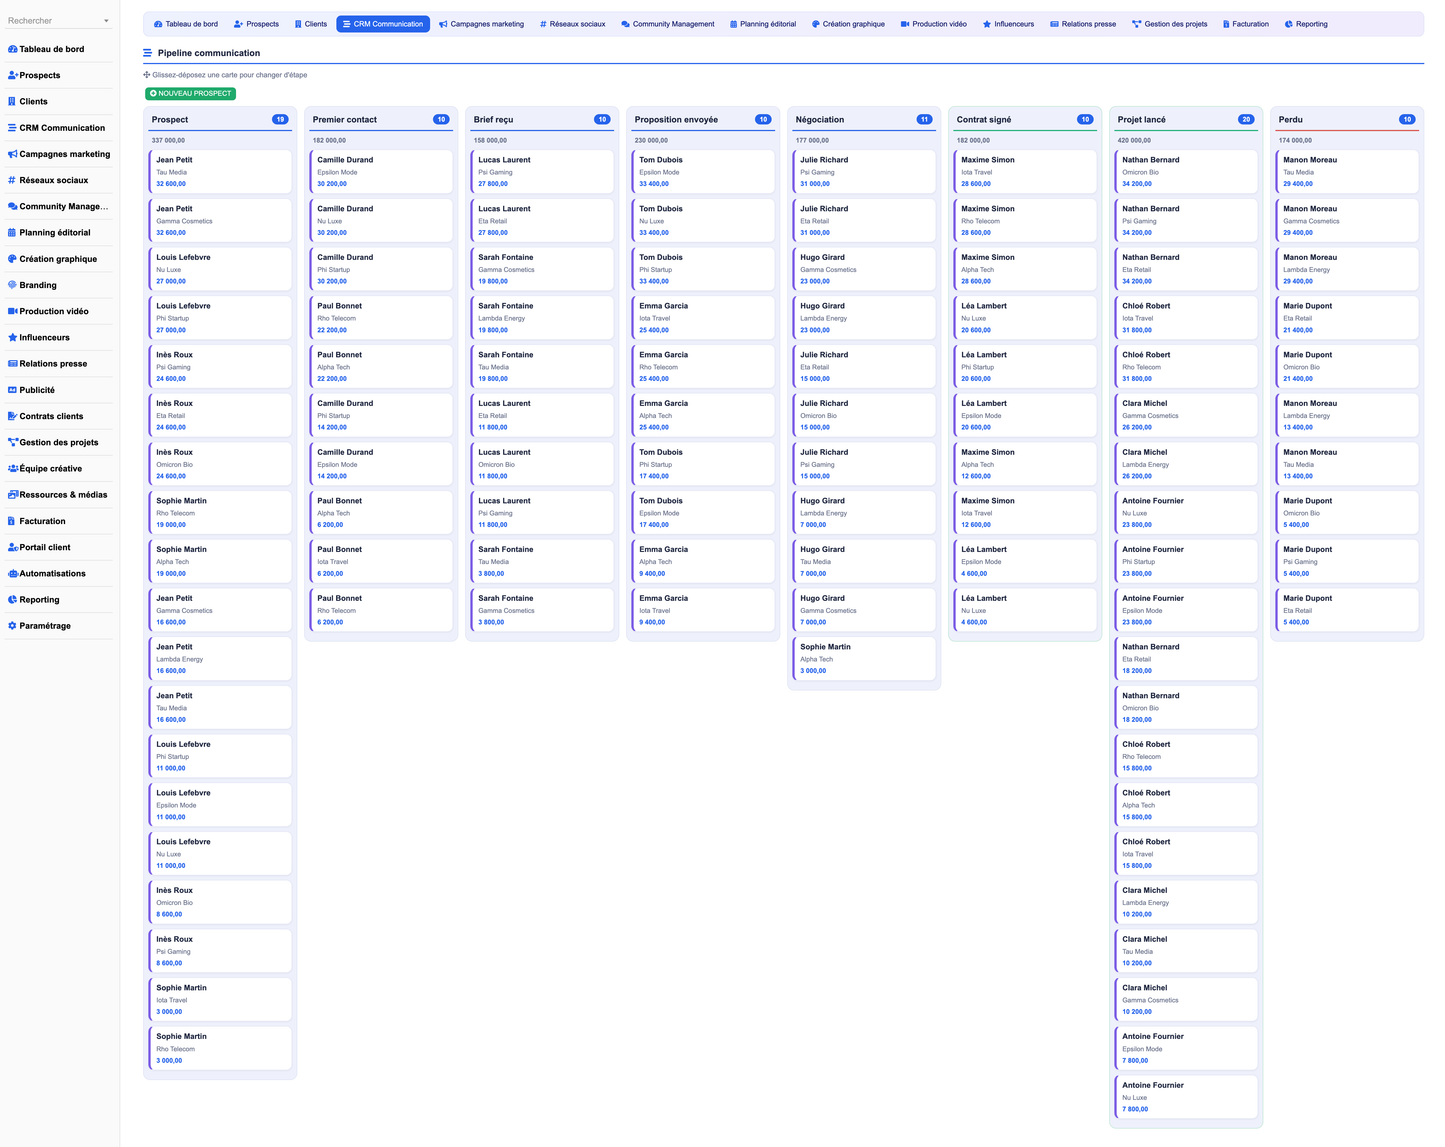Open Emma Garcia Iota Travel 25 400 card
Image resolution: width=1445 pixels, height=1147 pixels.
(703, 317)
